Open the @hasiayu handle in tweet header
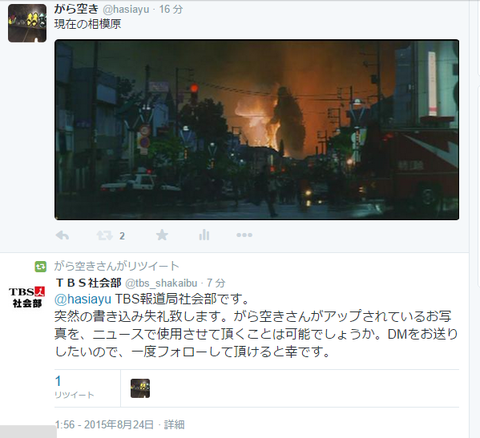480x438 pixels. [x=126, y=9]
